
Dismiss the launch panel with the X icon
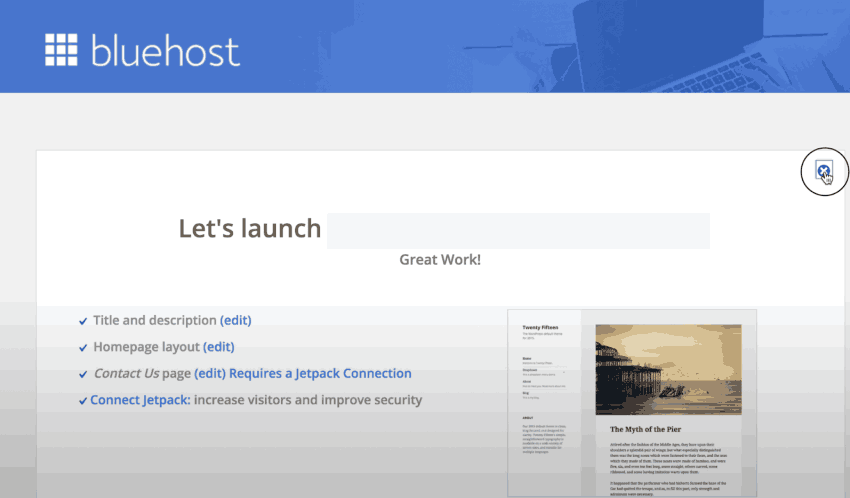coord(823,171)
